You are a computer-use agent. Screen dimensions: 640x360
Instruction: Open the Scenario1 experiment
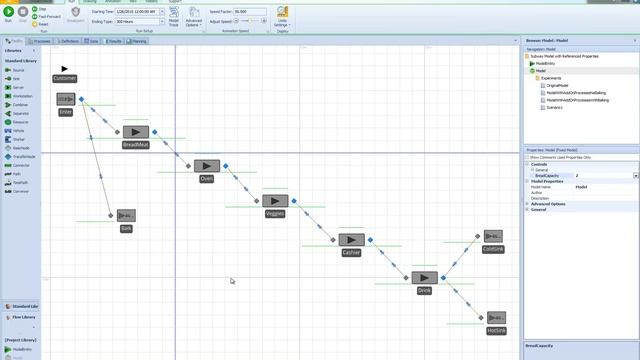tap(551, 107)
